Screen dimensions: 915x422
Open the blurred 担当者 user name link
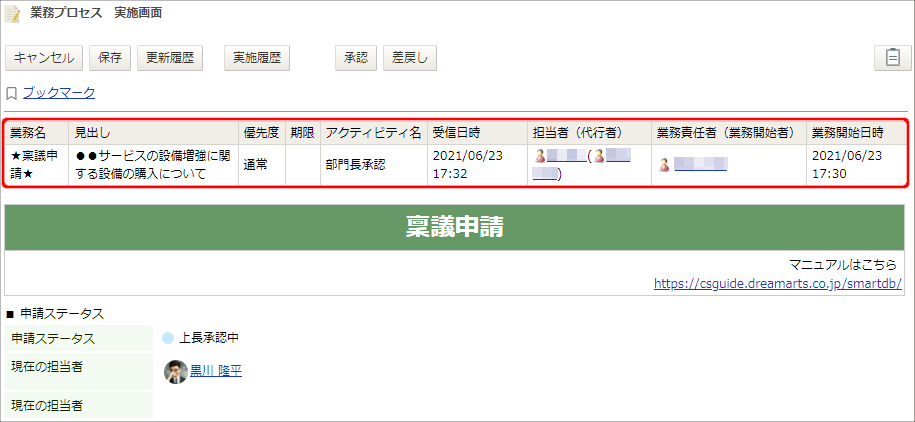tap(566, 156)
